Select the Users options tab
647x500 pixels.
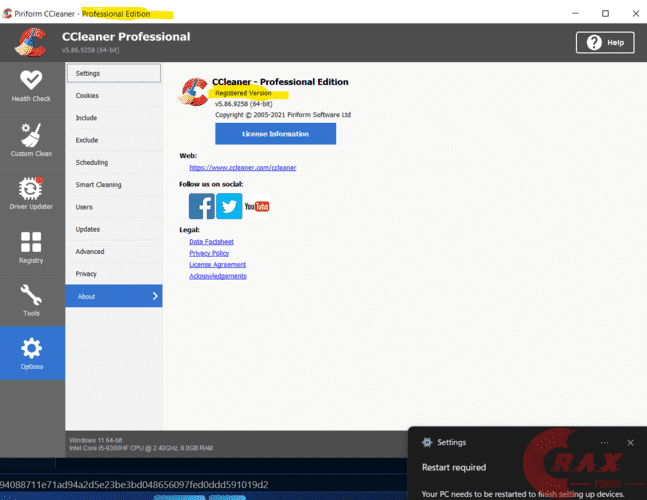(114, 207)
